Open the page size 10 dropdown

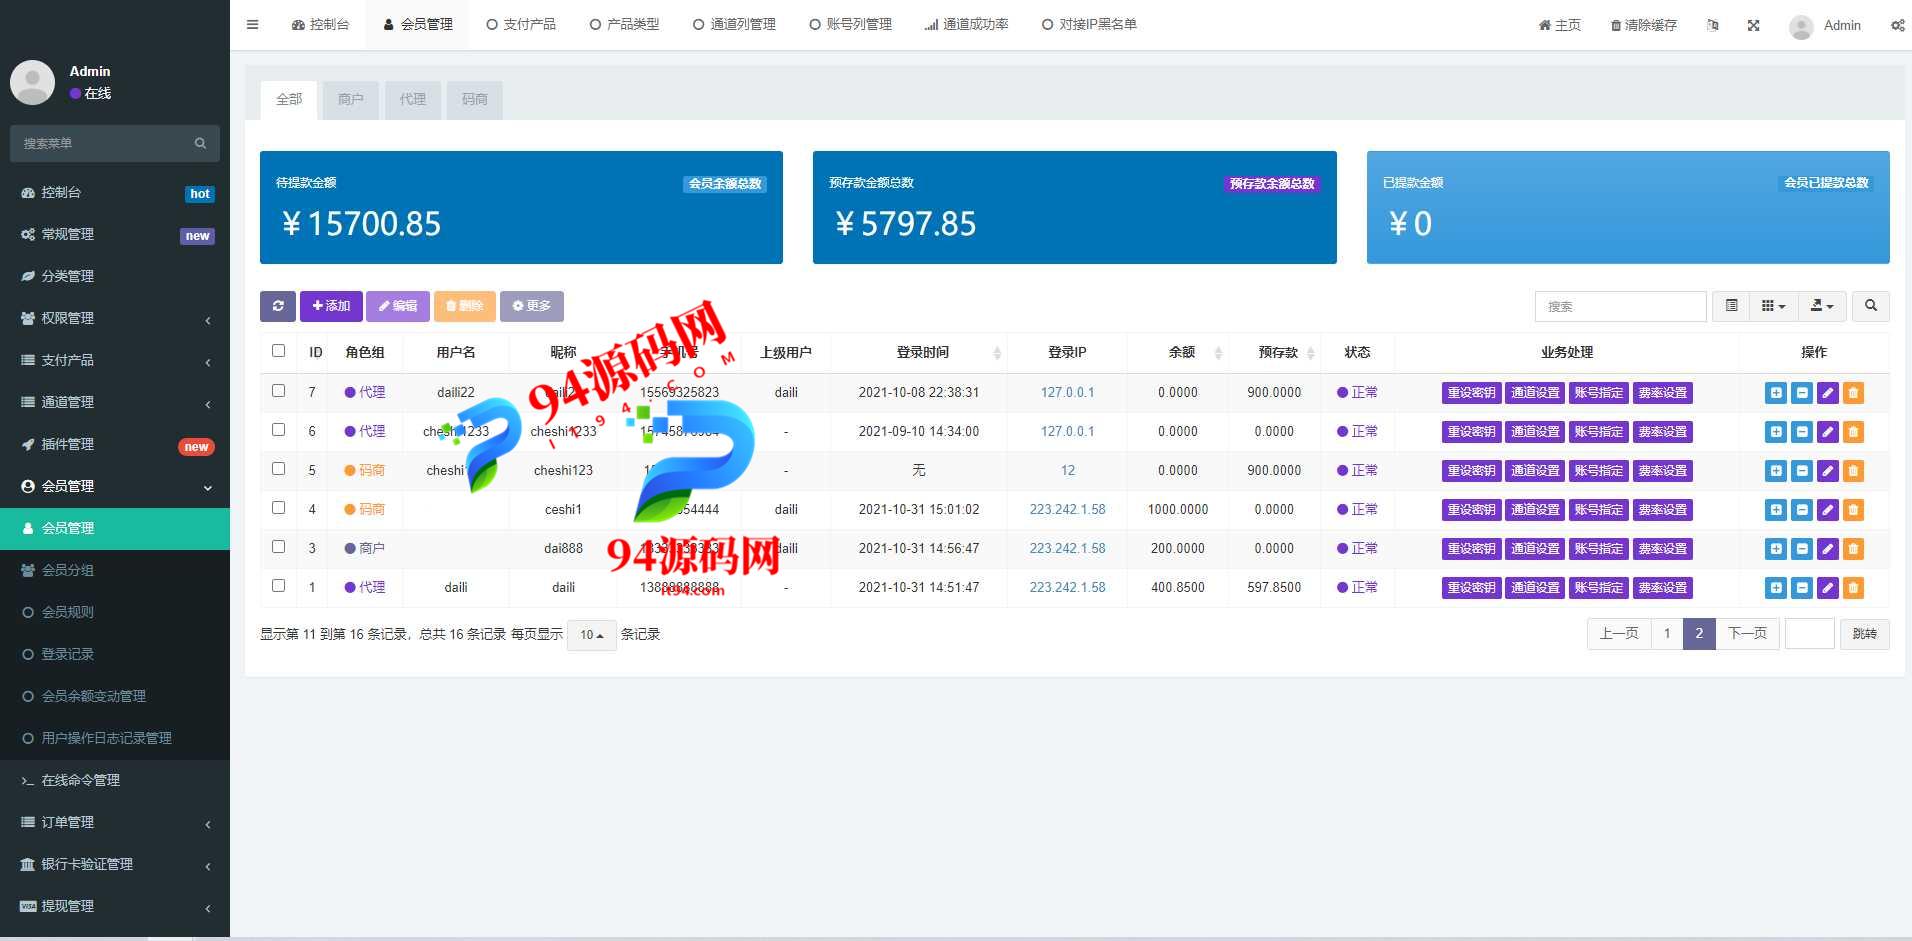click(x=592, y=635)
